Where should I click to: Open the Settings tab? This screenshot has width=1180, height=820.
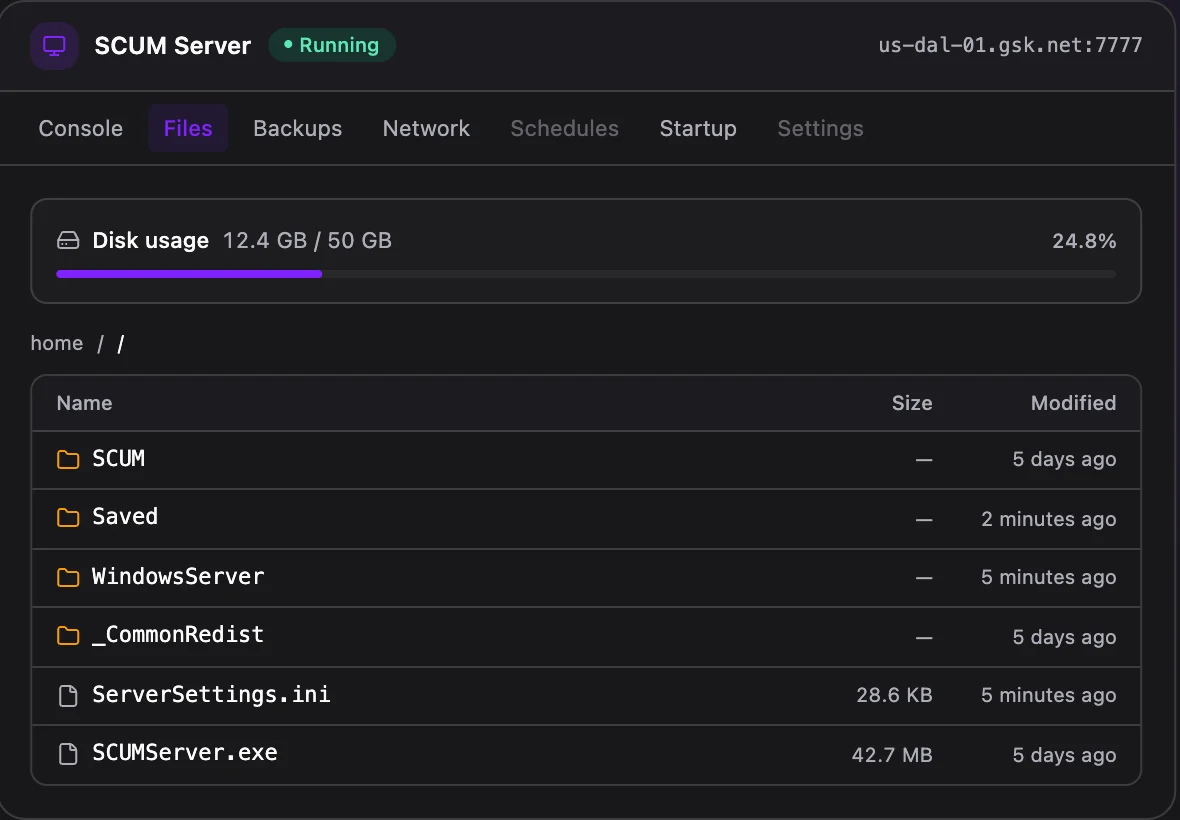pyautogui.click(x=820, y=129)
